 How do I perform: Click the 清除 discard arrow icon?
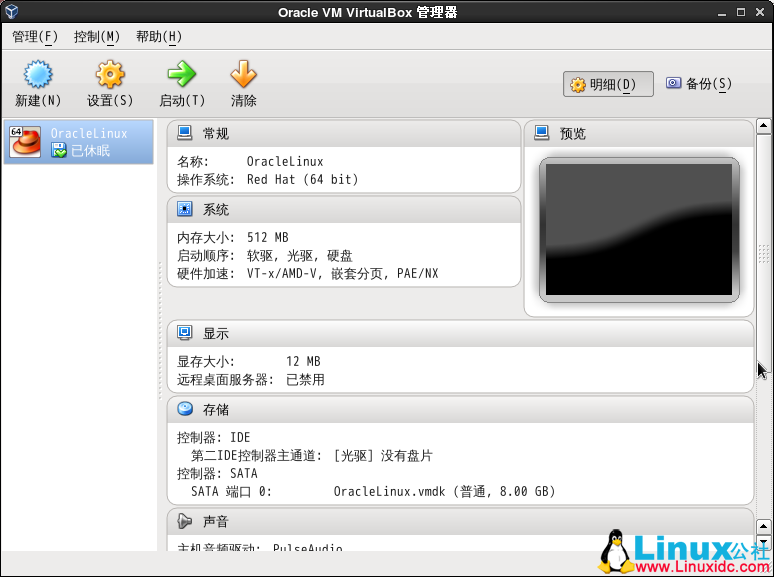(243, 75)
